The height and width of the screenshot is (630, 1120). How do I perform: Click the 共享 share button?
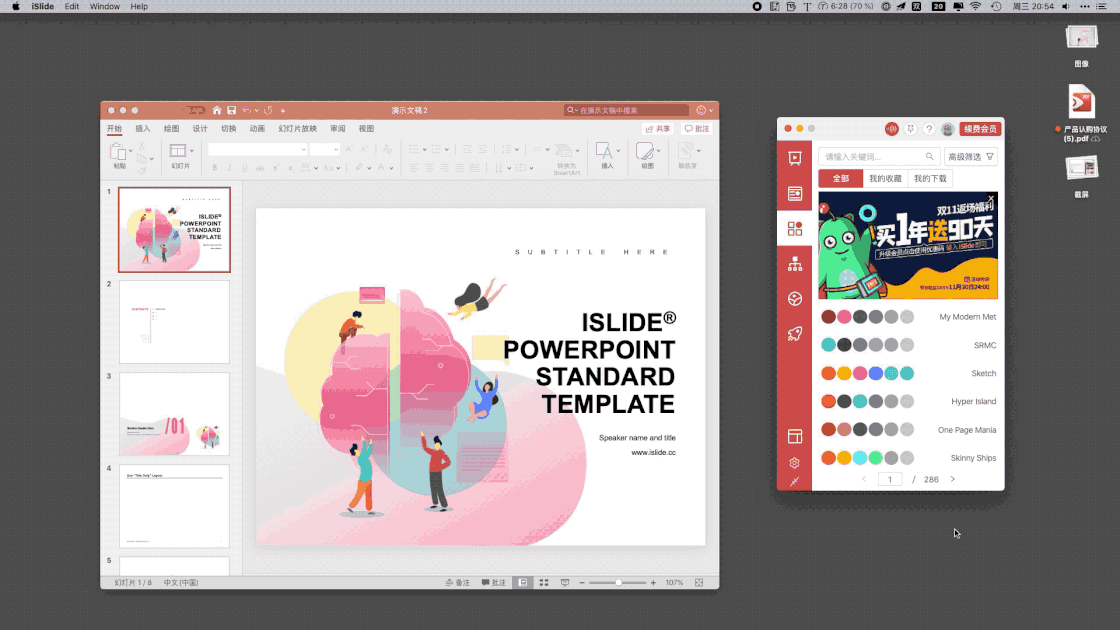(658, 129)
